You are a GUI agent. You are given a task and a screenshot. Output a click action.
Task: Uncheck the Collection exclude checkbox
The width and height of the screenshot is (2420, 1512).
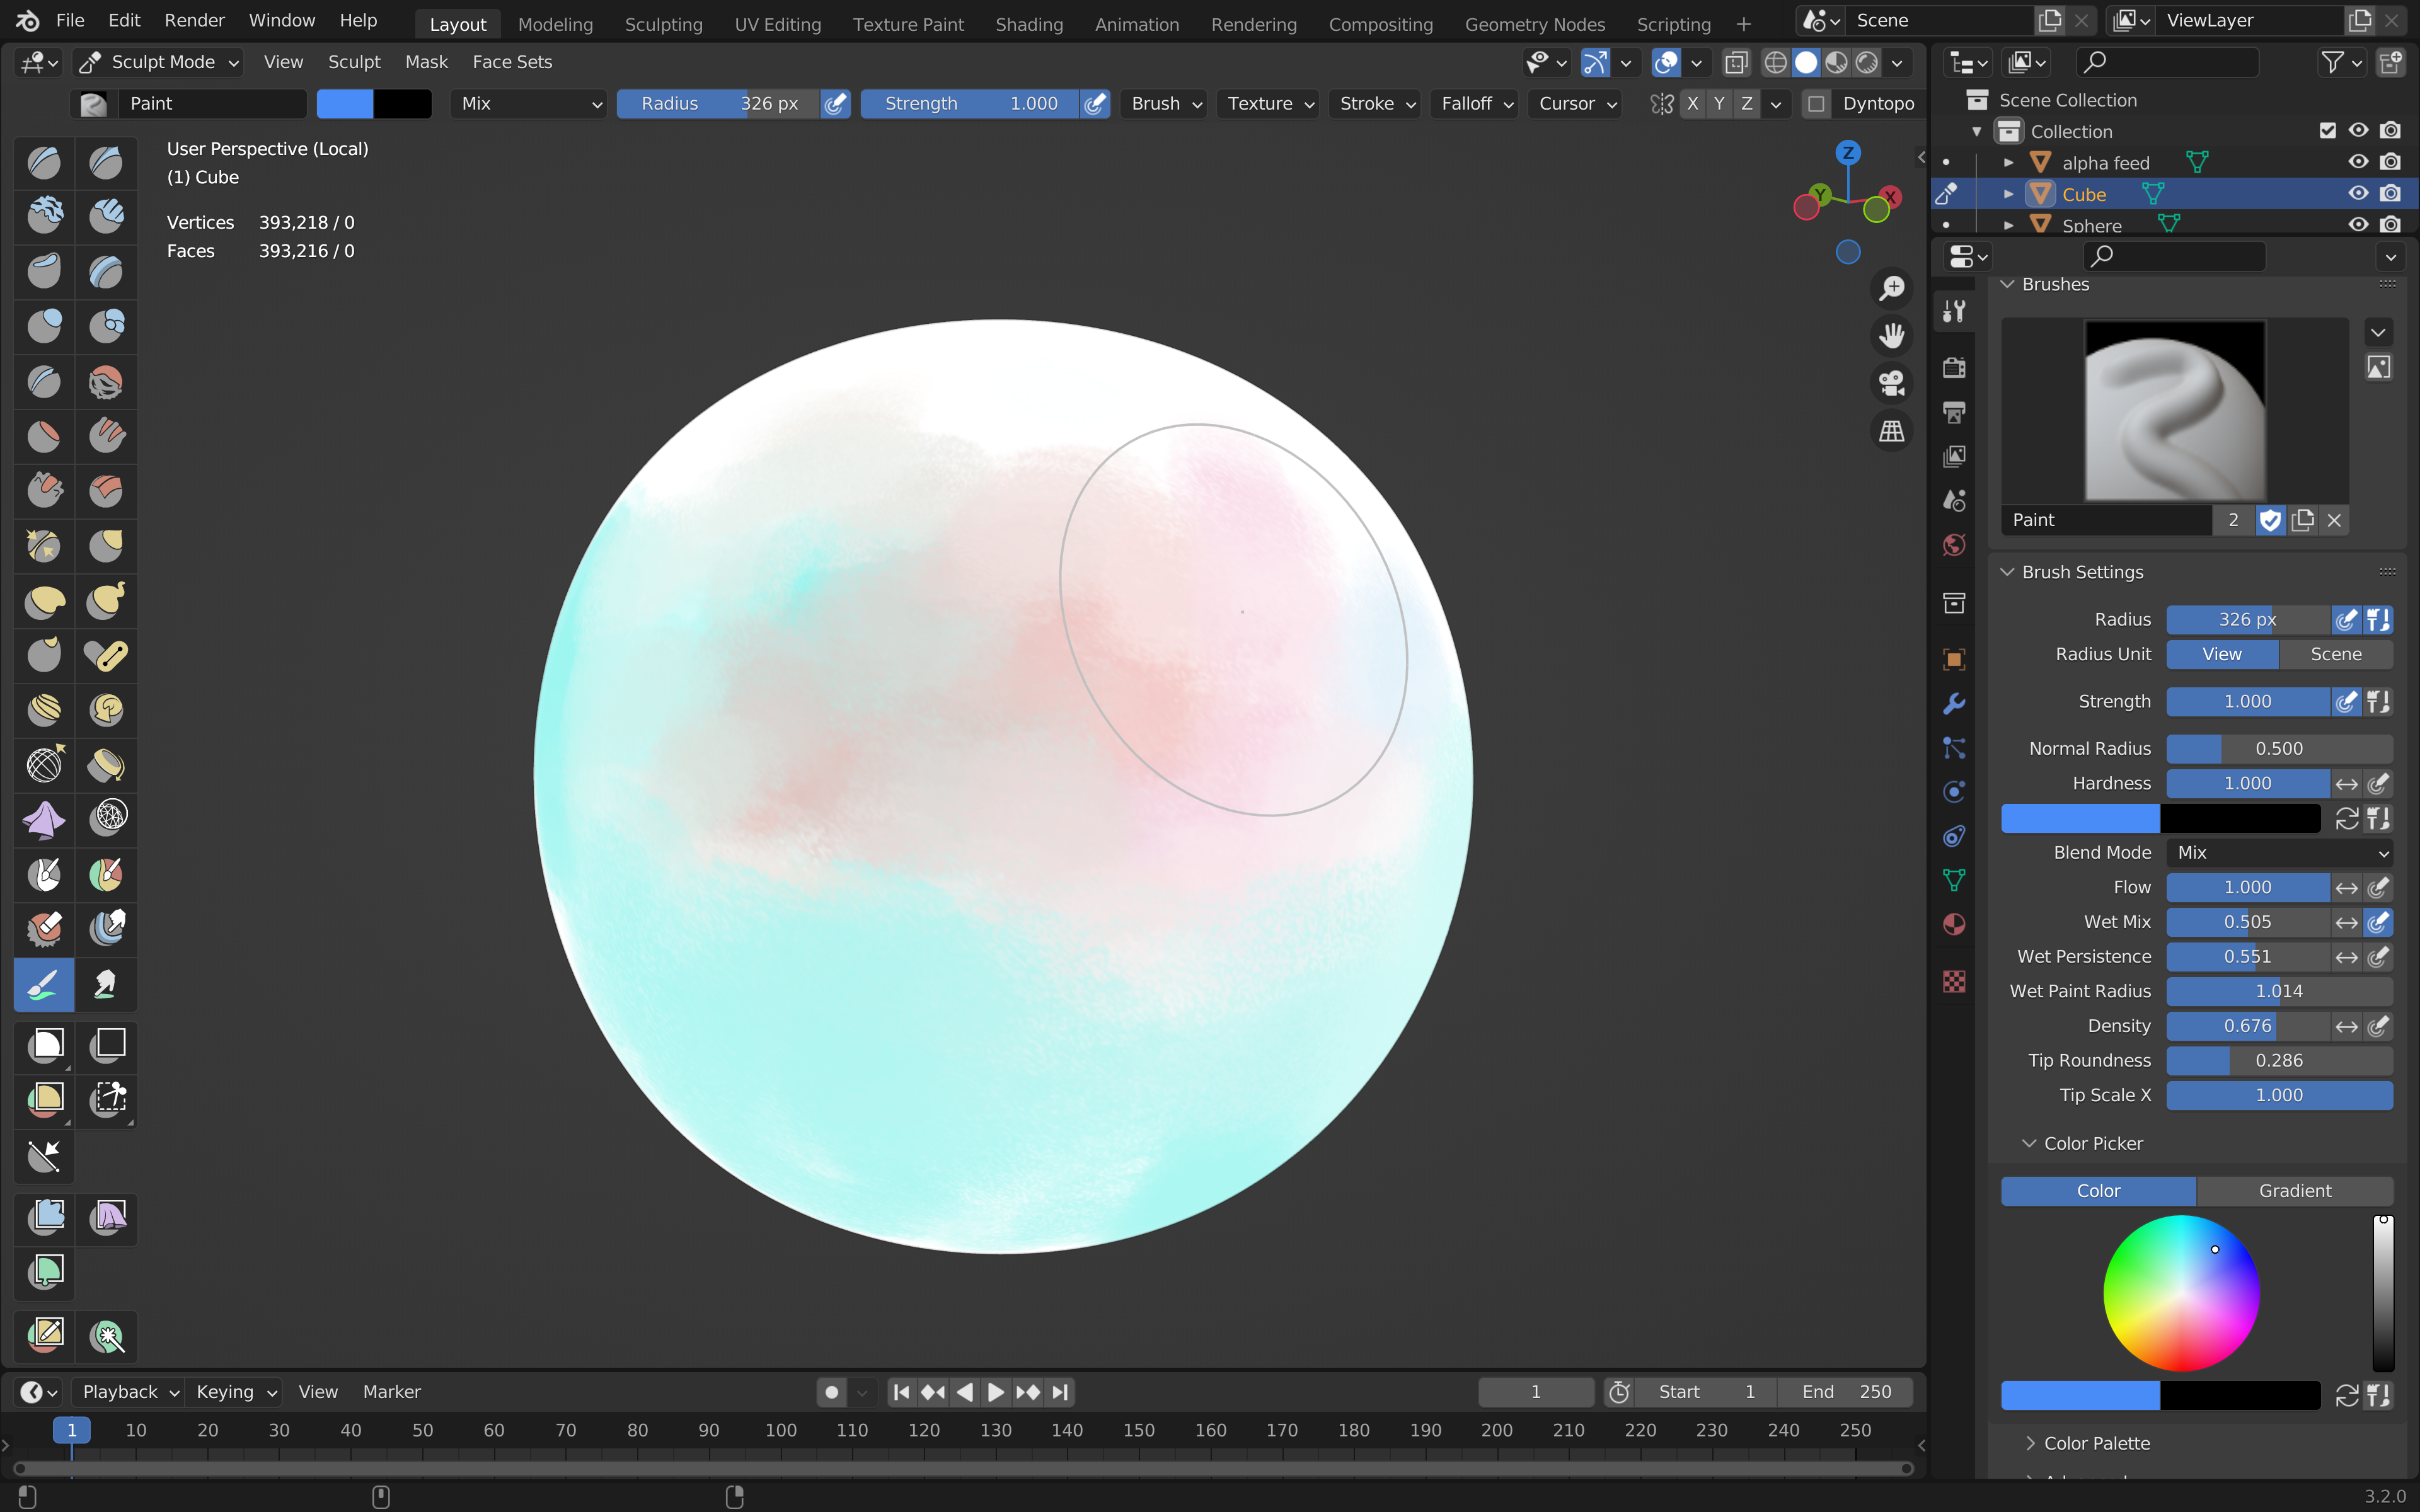2327,131
